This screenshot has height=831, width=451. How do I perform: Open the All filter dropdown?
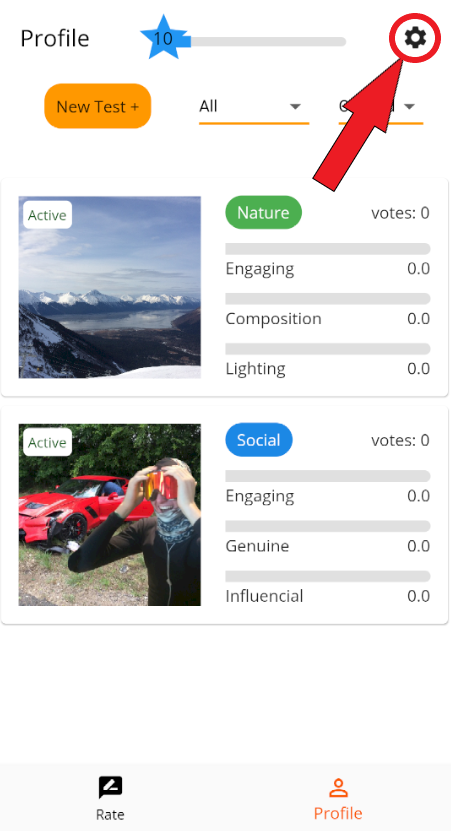[x=253, y=107]
